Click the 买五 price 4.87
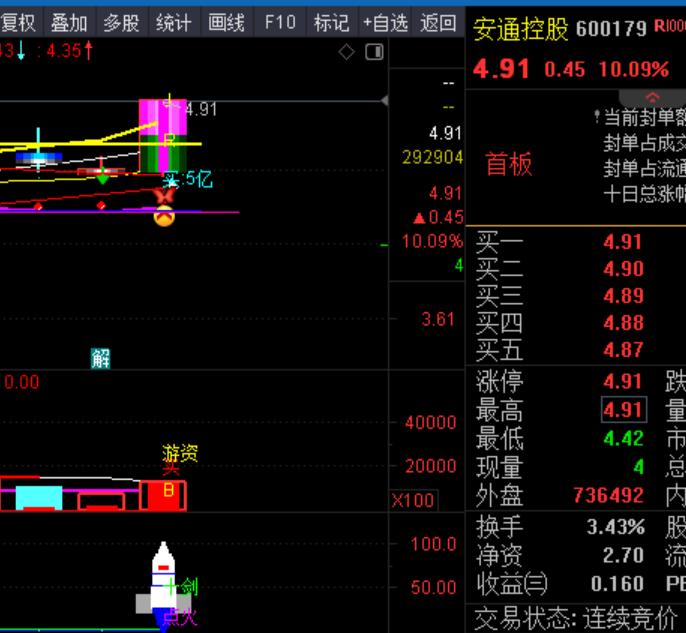This screenshot has width=686, height=633. [x=623, y=350]
